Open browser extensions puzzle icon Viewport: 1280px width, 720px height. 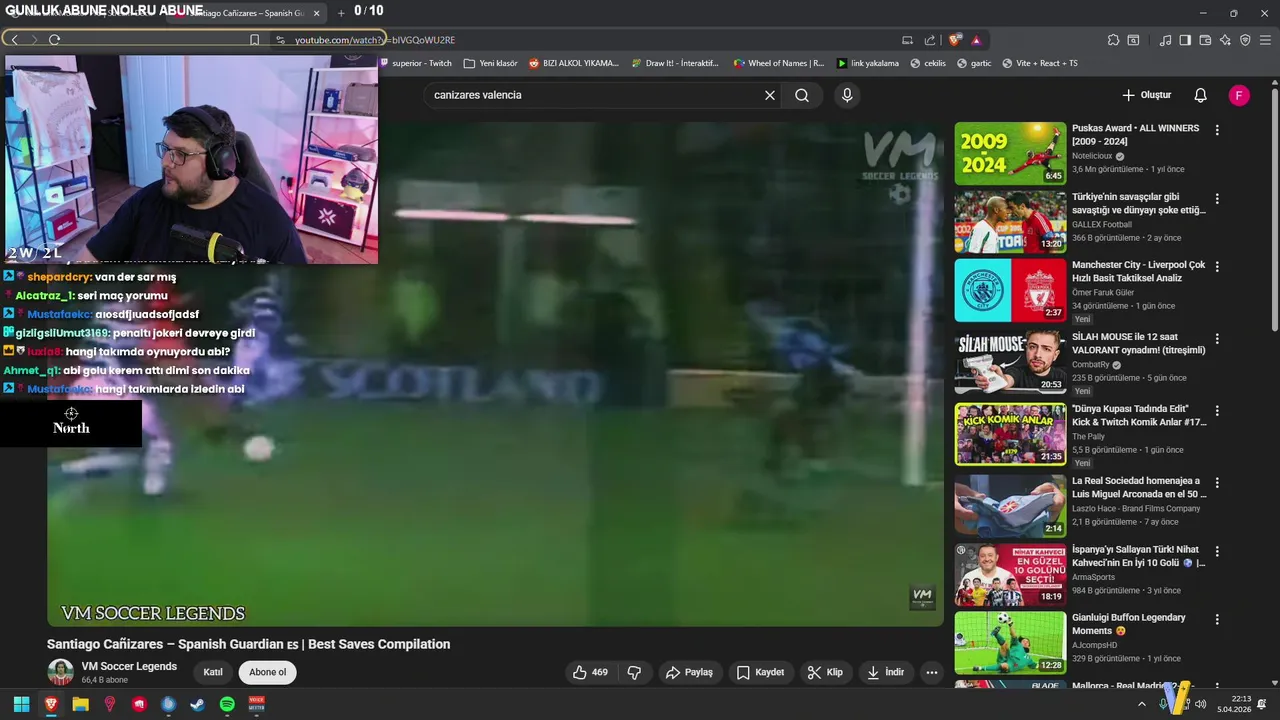[x=1113, y=40]
